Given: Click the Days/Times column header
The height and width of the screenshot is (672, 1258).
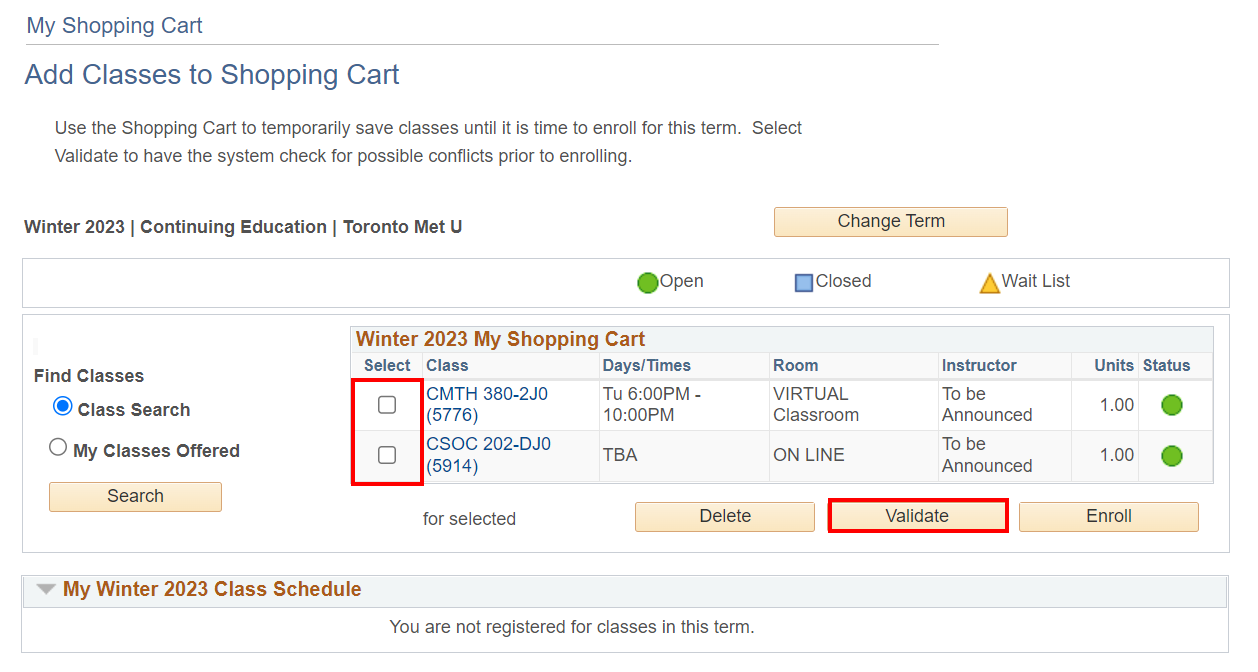Looking at the screenshot, I should coord(646,365).
